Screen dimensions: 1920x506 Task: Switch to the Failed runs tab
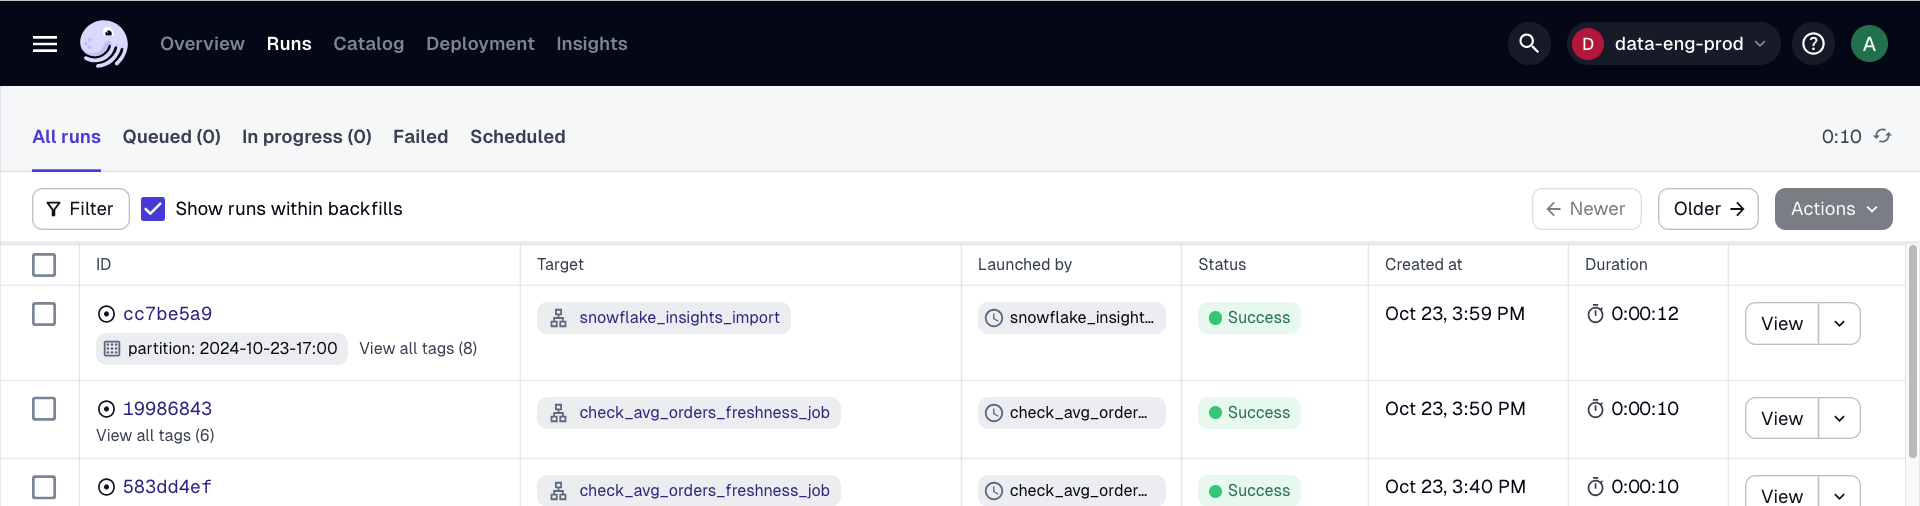coord(420,137)
